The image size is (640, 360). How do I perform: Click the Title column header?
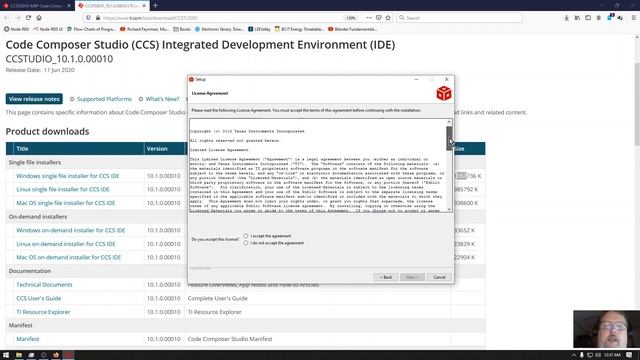79,149
